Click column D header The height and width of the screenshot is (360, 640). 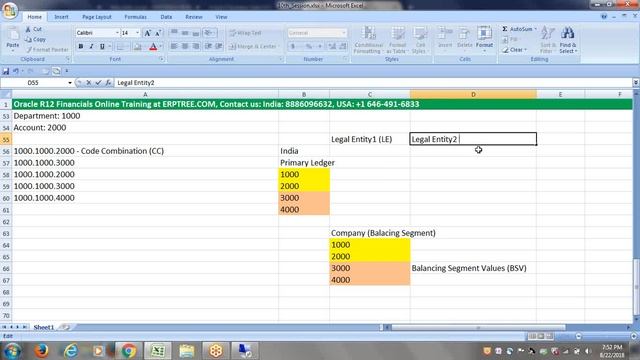click(473, 94)
